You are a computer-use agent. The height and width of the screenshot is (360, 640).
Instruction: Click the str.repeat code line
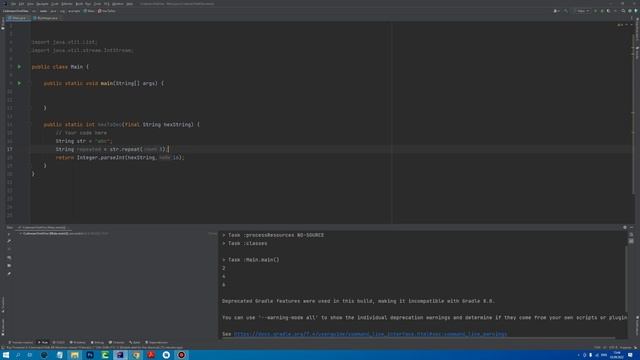112,149
